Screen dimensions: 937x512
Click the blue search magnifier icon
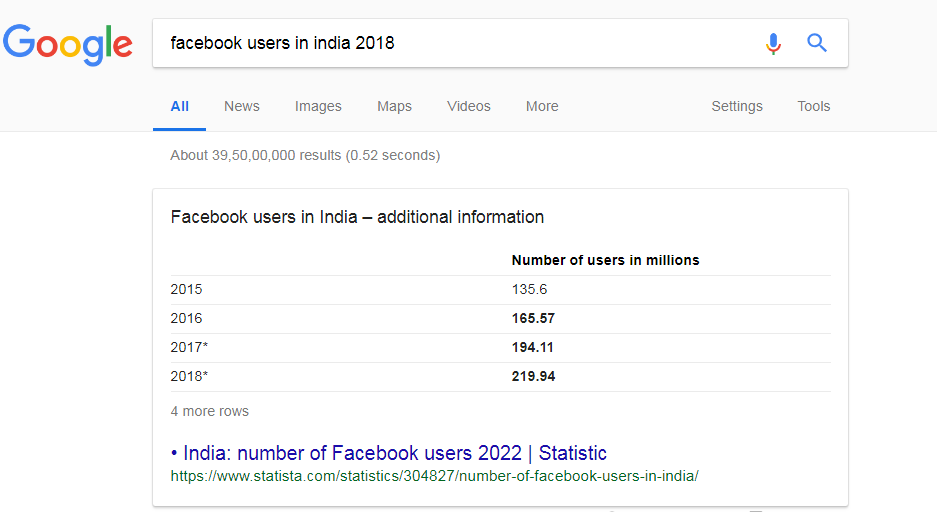click(817, 43)
